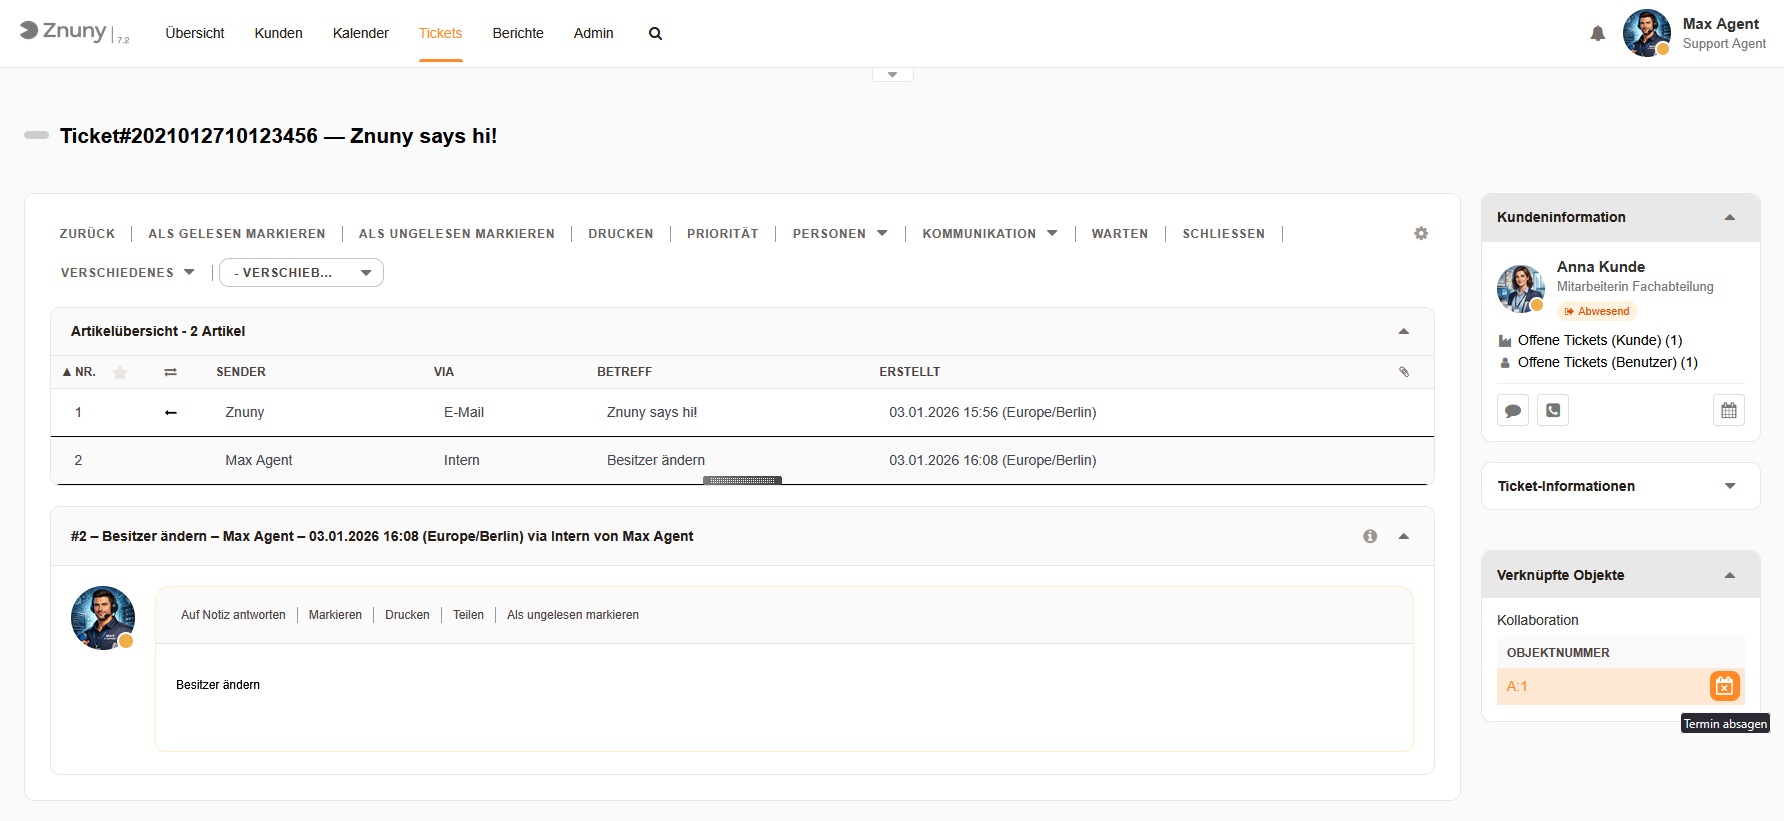Viewport: 1784px width, 821px height.
Task: Toggle the star column header in article list
Action: (x=120, y=372)
